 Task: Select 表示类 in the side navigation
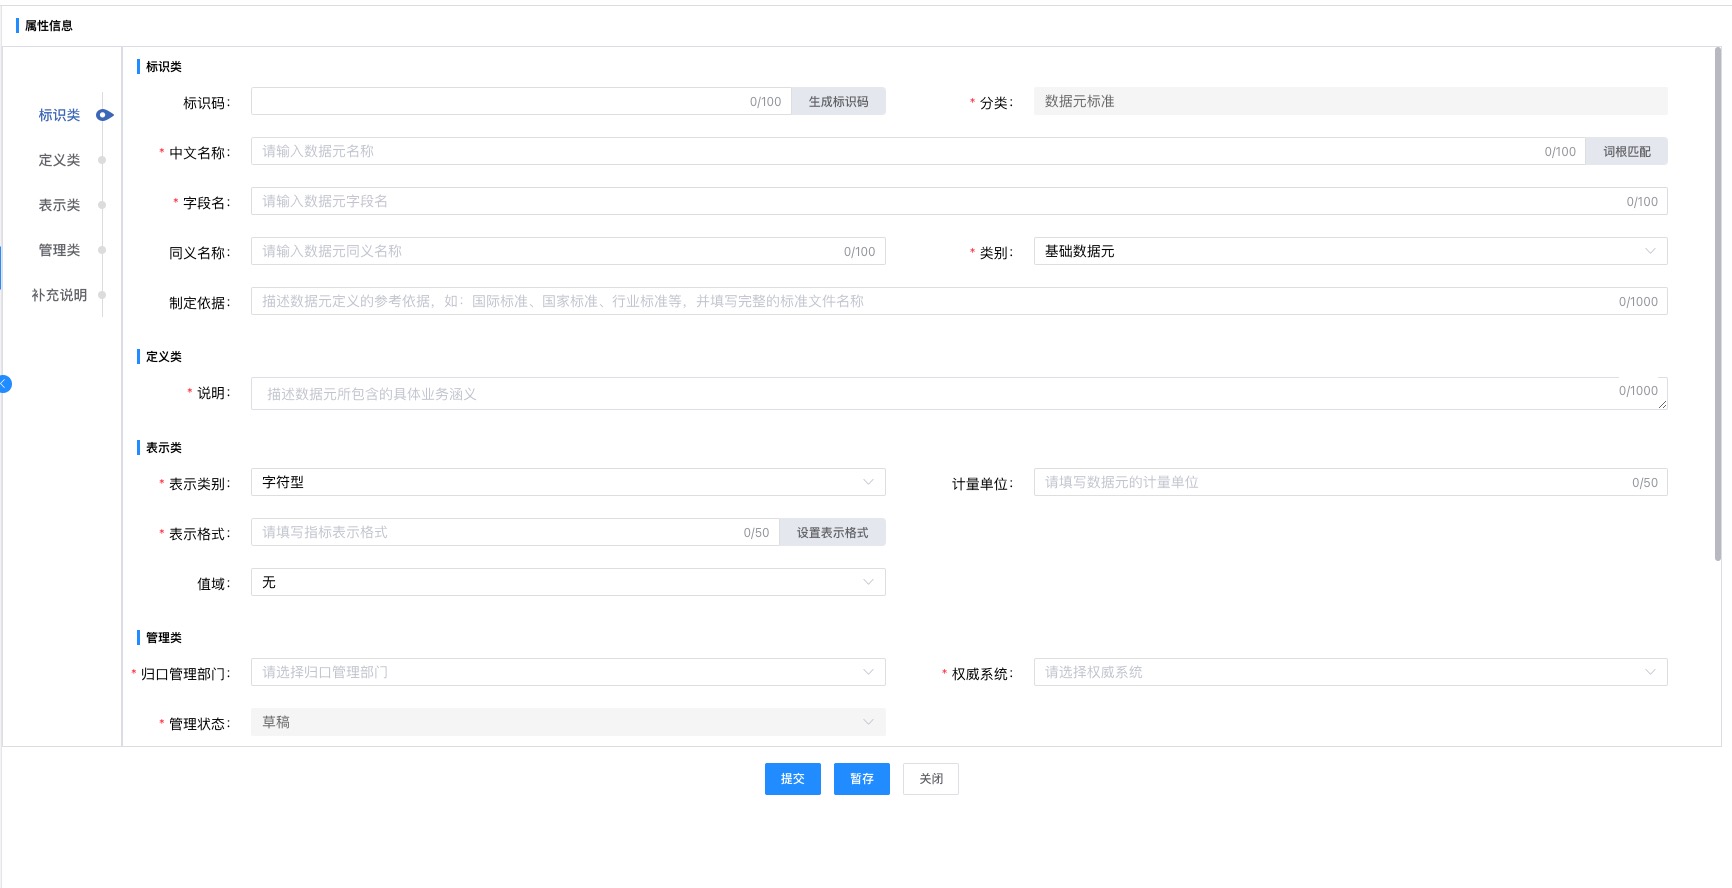[59, 205]
